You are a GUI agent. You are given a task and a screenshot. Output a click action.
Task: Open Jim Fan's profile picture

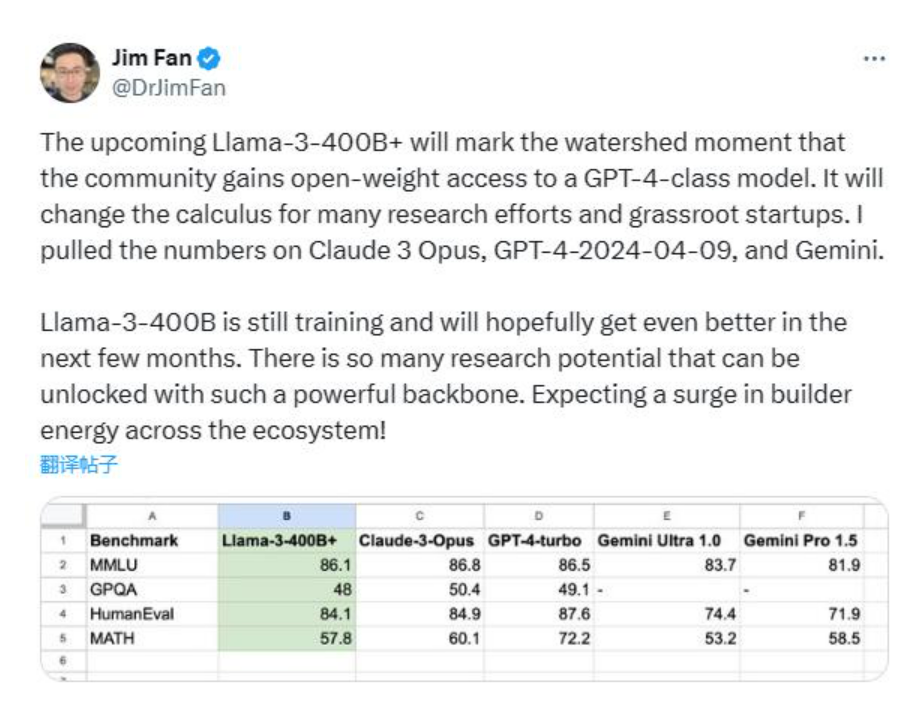click(x=70, y=73)
